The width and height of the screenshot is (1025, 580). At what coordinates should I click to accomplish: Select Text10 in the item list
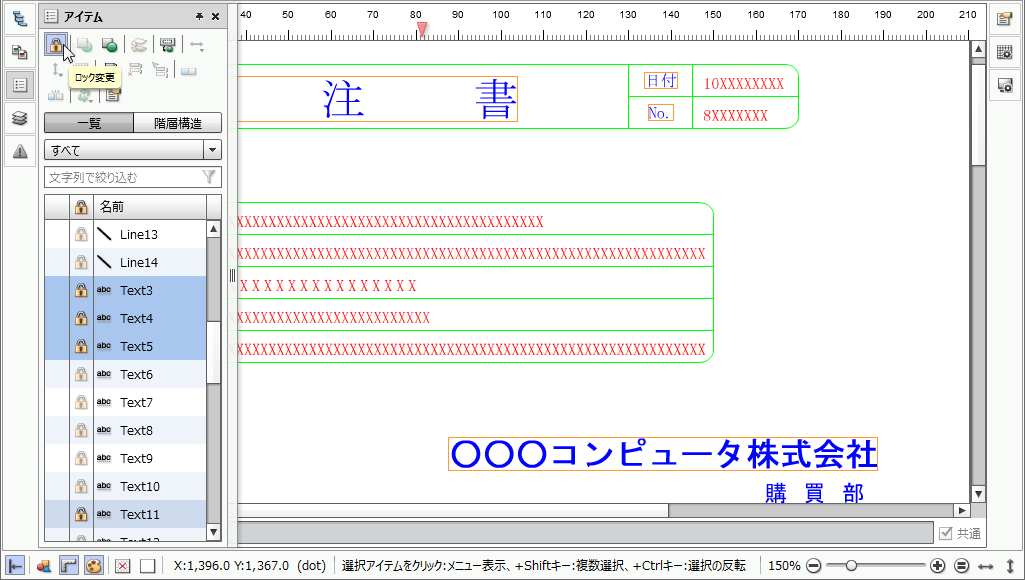139,486
